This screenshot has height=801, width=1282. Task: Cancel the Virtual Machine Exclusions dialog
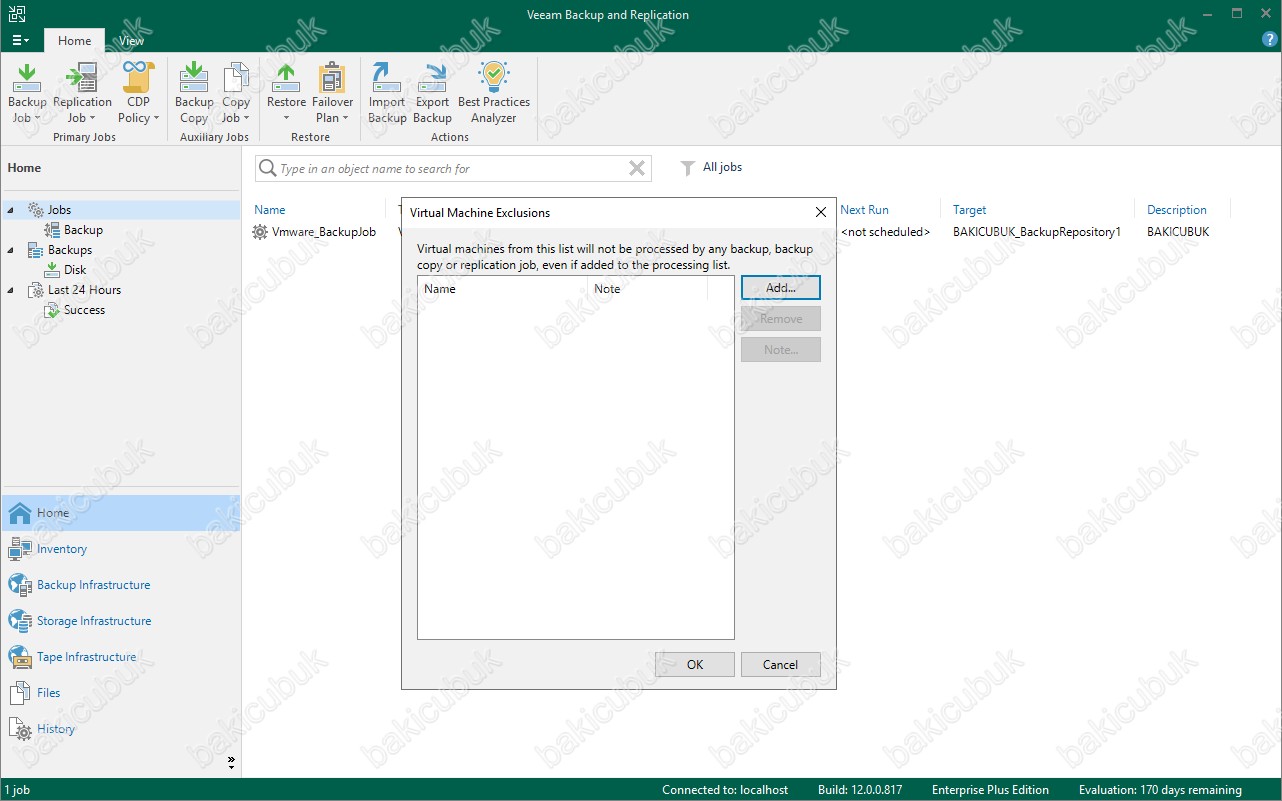tap(780, 665)
